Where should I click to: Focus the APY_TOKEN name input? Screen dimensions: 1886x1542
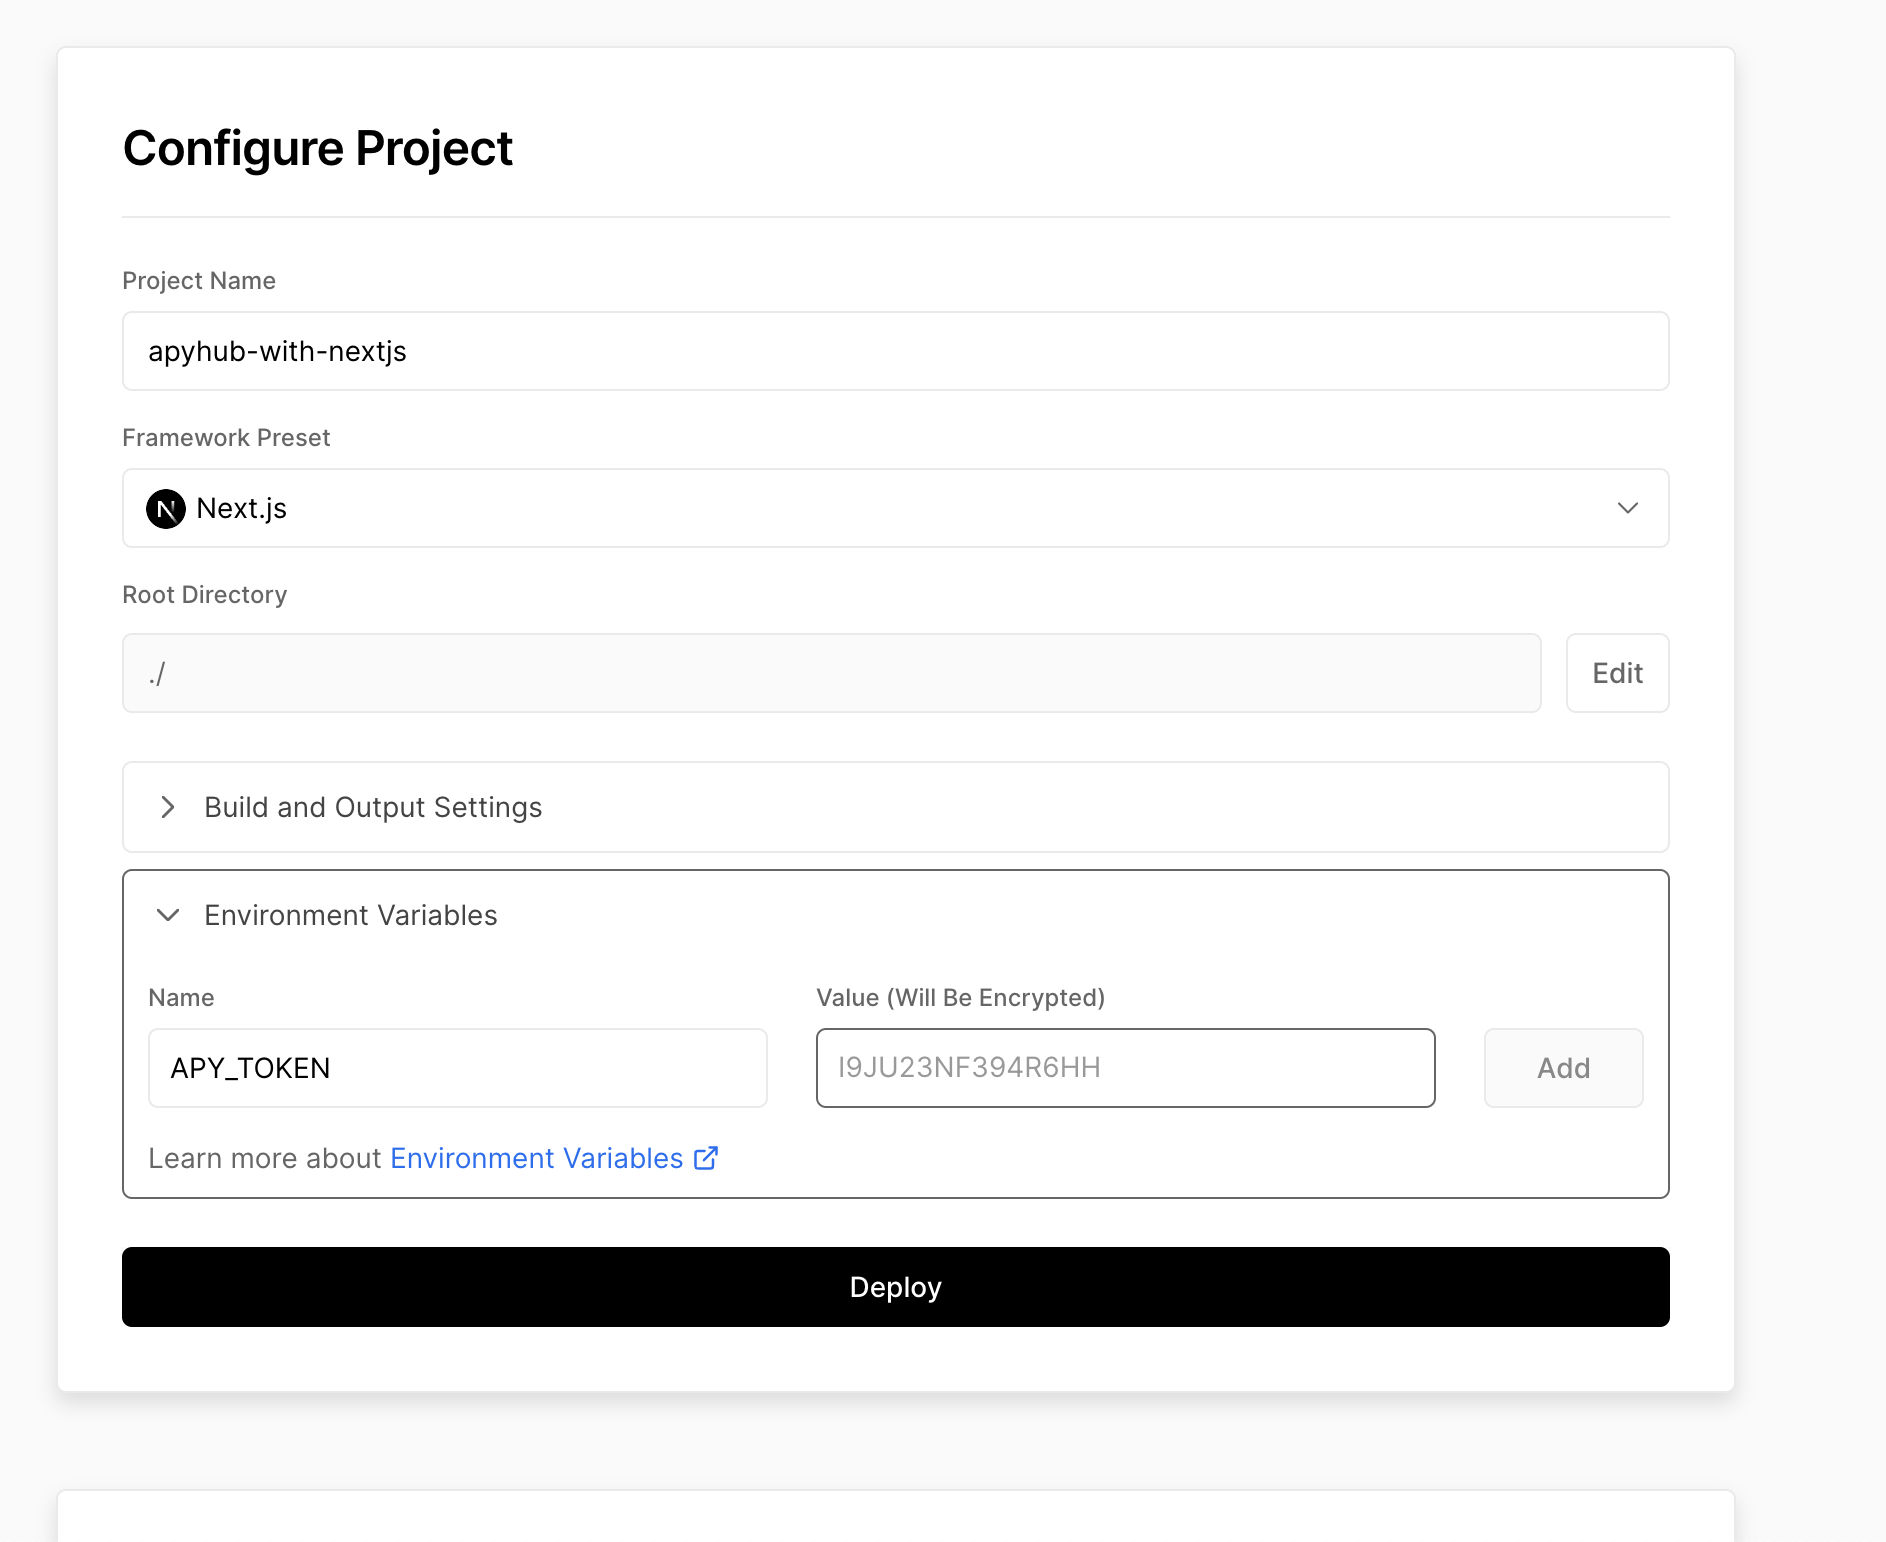458,1068
